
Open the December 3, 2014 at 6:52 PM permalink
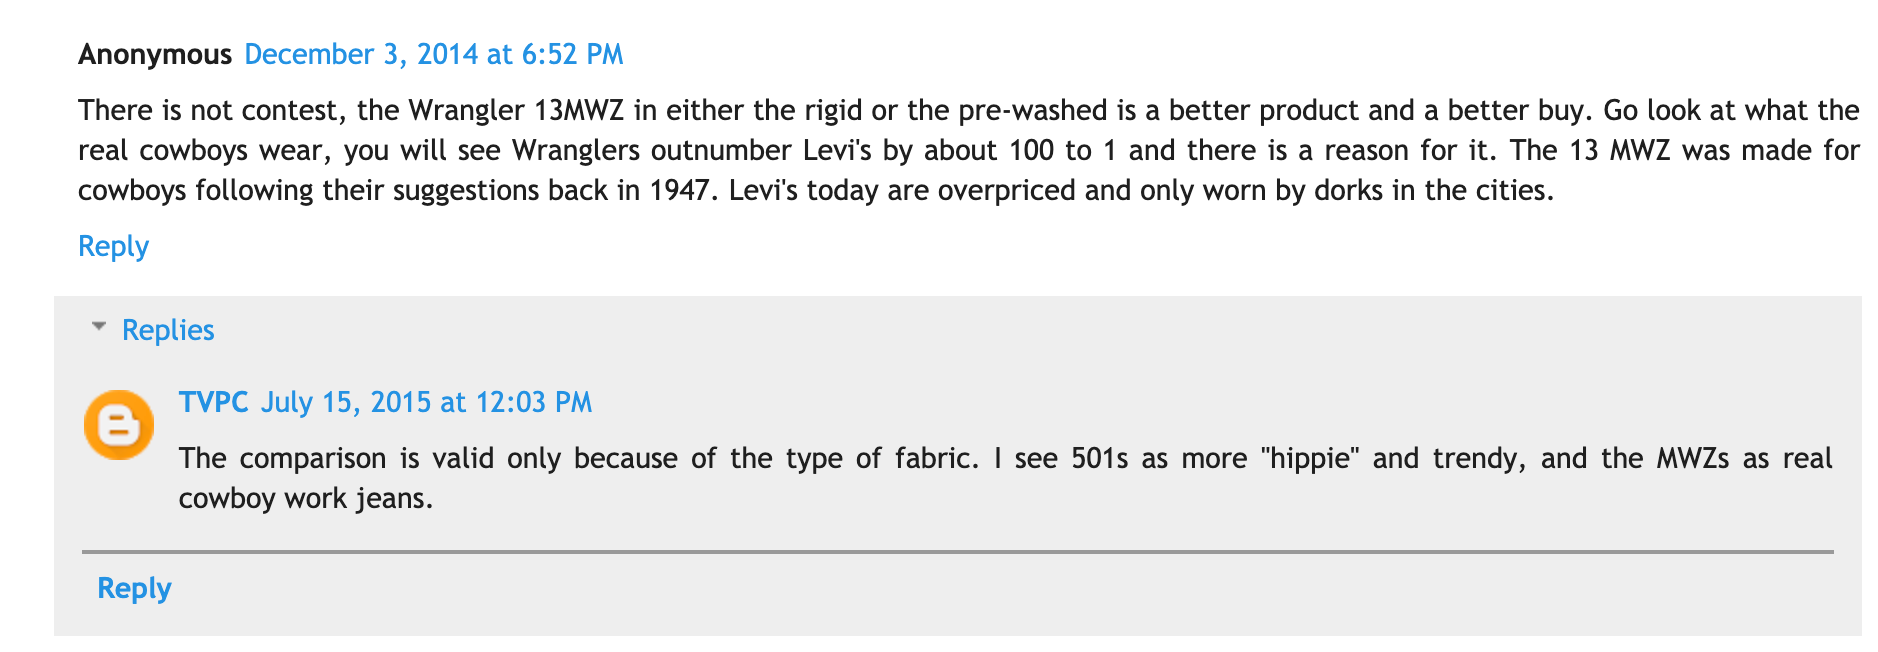click(434, 54)
